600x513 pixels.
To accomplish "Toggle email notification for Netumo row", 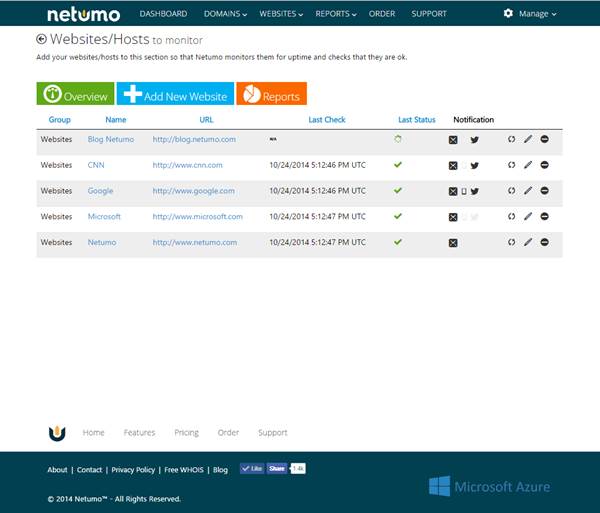I will (453, 243).
